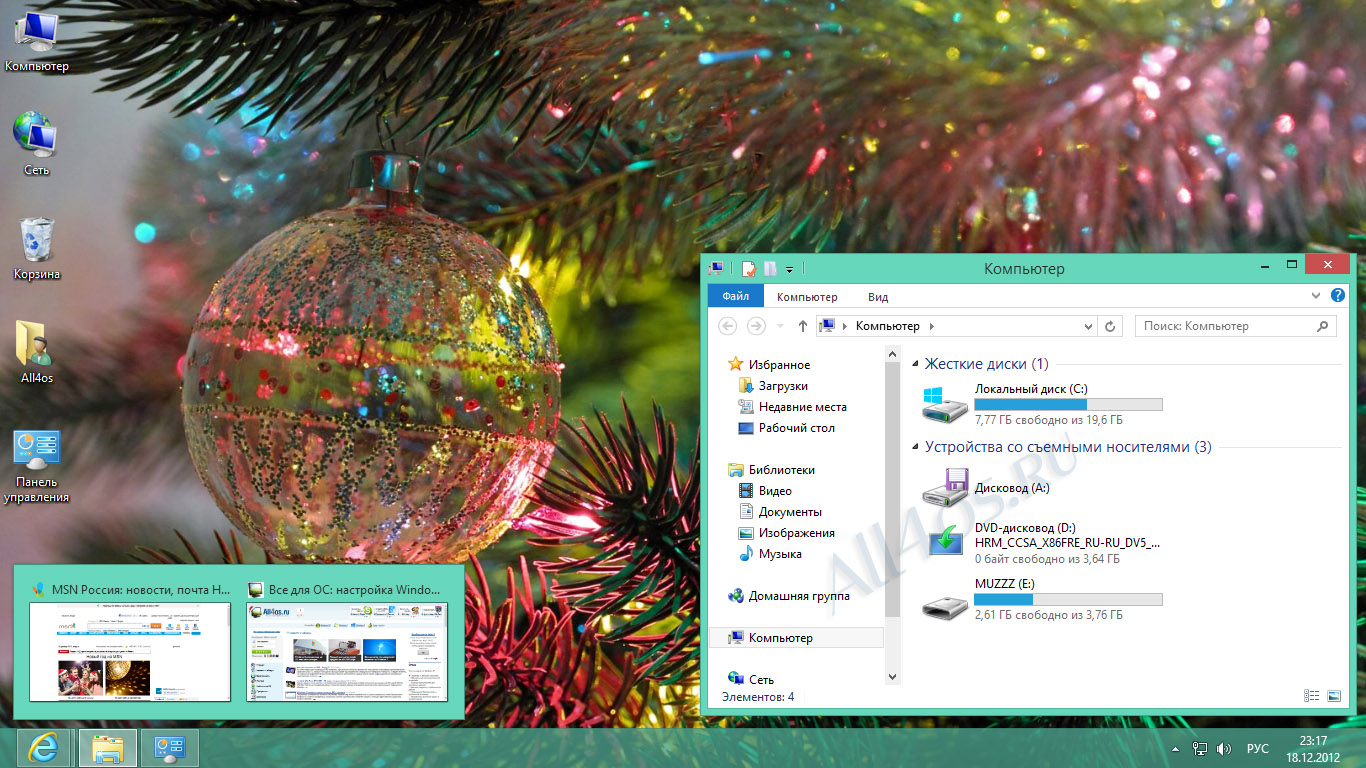Click Элементов: 4 status text
This screenshot has width=1366, height=768.
click(x=758, y=697)
